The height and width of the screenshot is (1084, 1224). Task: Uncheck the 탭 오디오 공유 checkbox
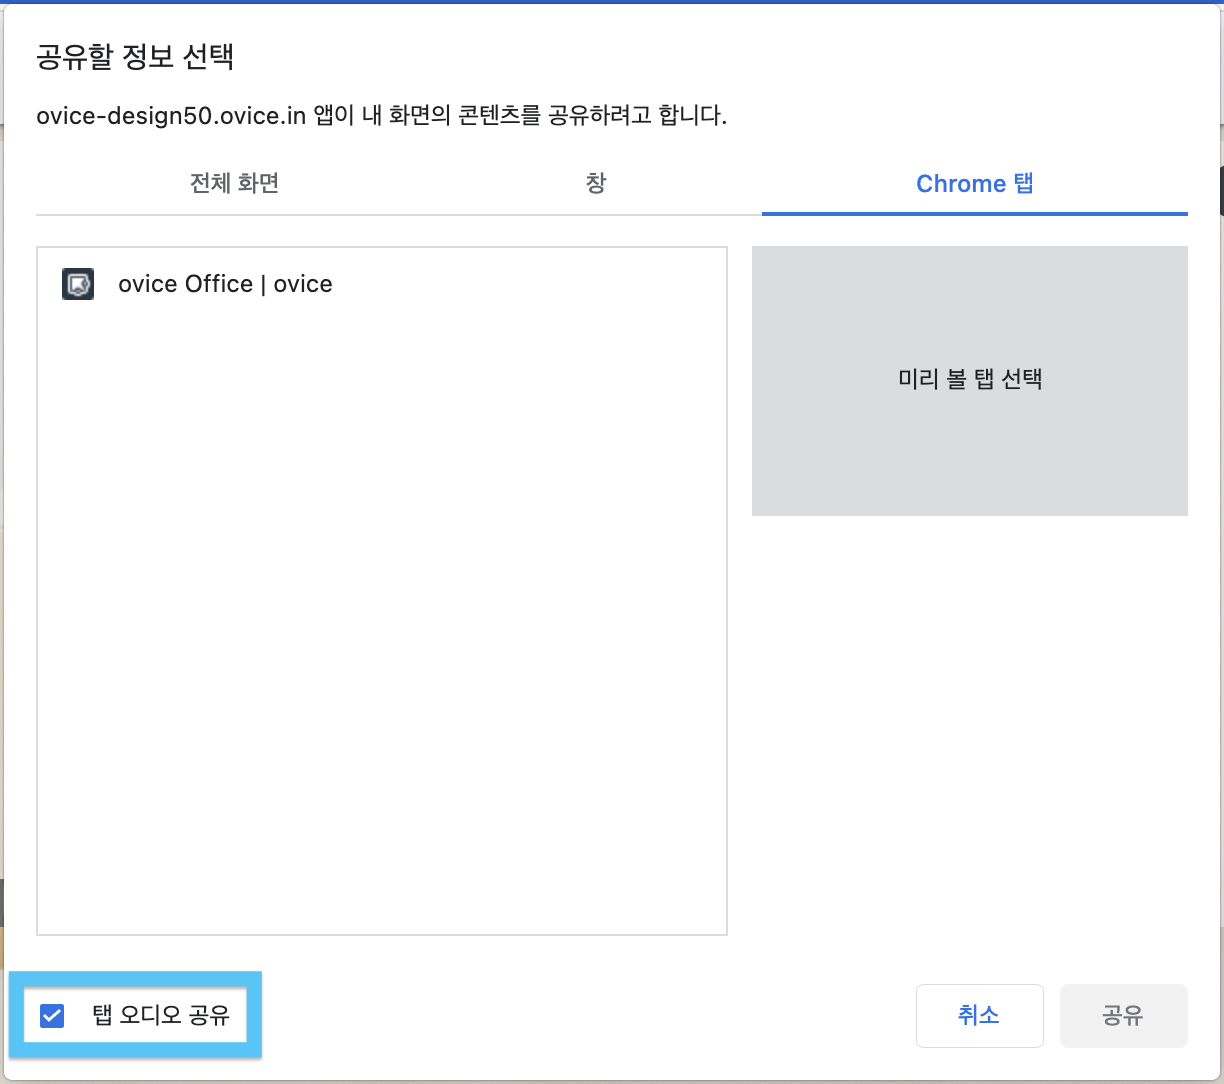(x=52, y=1016)
